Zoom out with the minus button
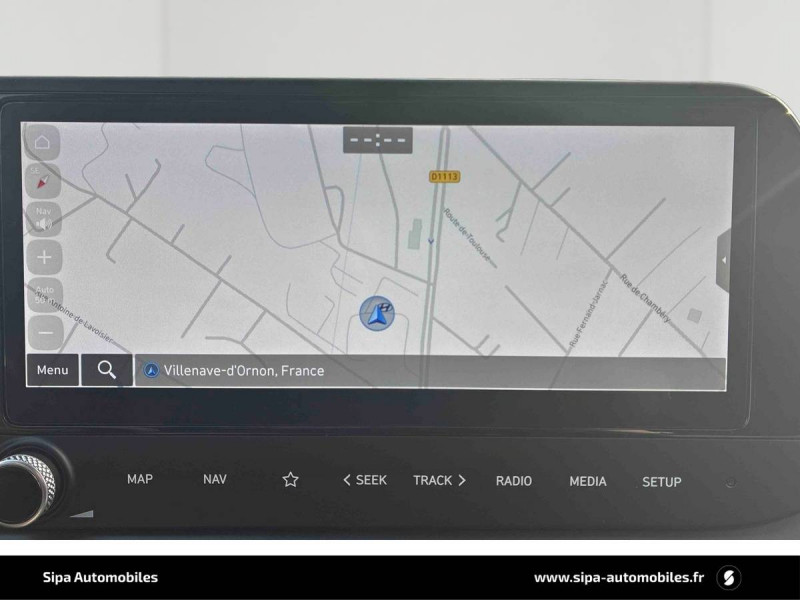 click(x=44, y=331)
